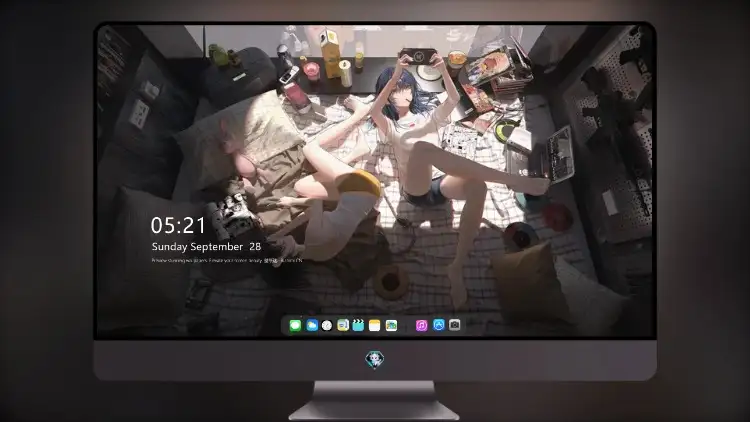750x422 pixels.
Task: Open the Notes app in the dock
Action: (x=375, y=326)
